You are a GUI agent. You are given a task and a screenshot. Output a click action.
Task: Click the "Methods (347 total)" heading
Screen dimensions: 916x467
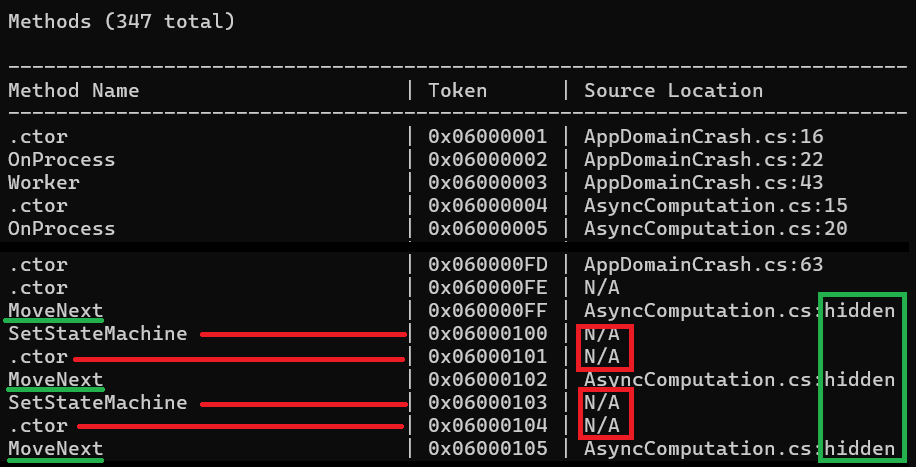[x=121, y=21]
